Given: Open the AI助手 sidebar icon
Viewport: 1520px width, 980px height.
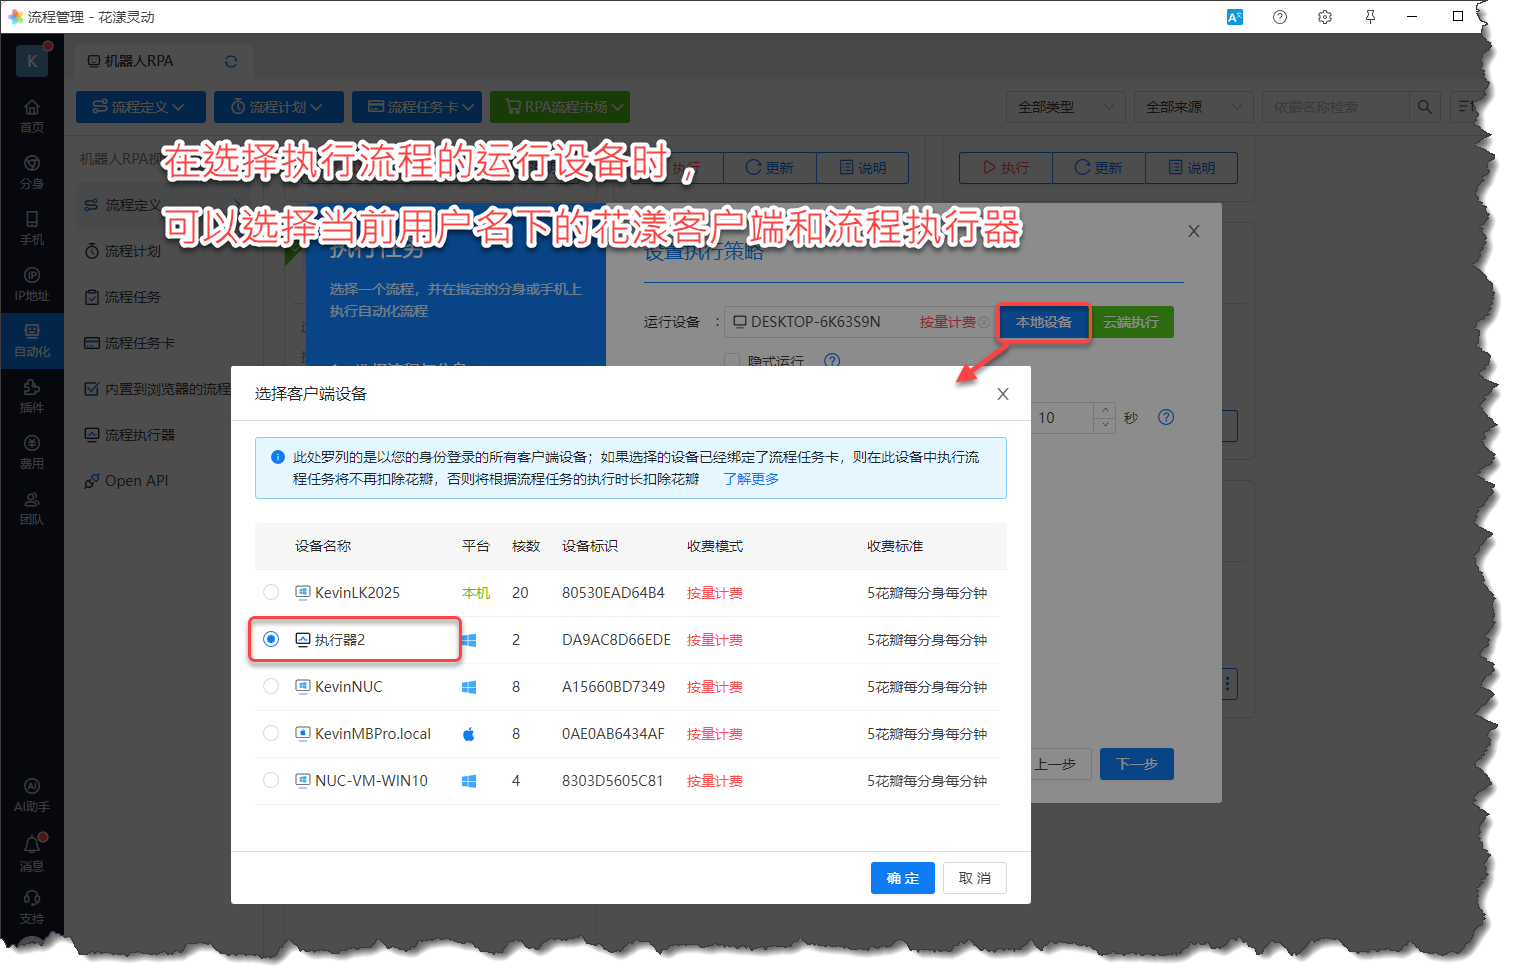Looking at the screenshot, I should click(x=32, y=794).
